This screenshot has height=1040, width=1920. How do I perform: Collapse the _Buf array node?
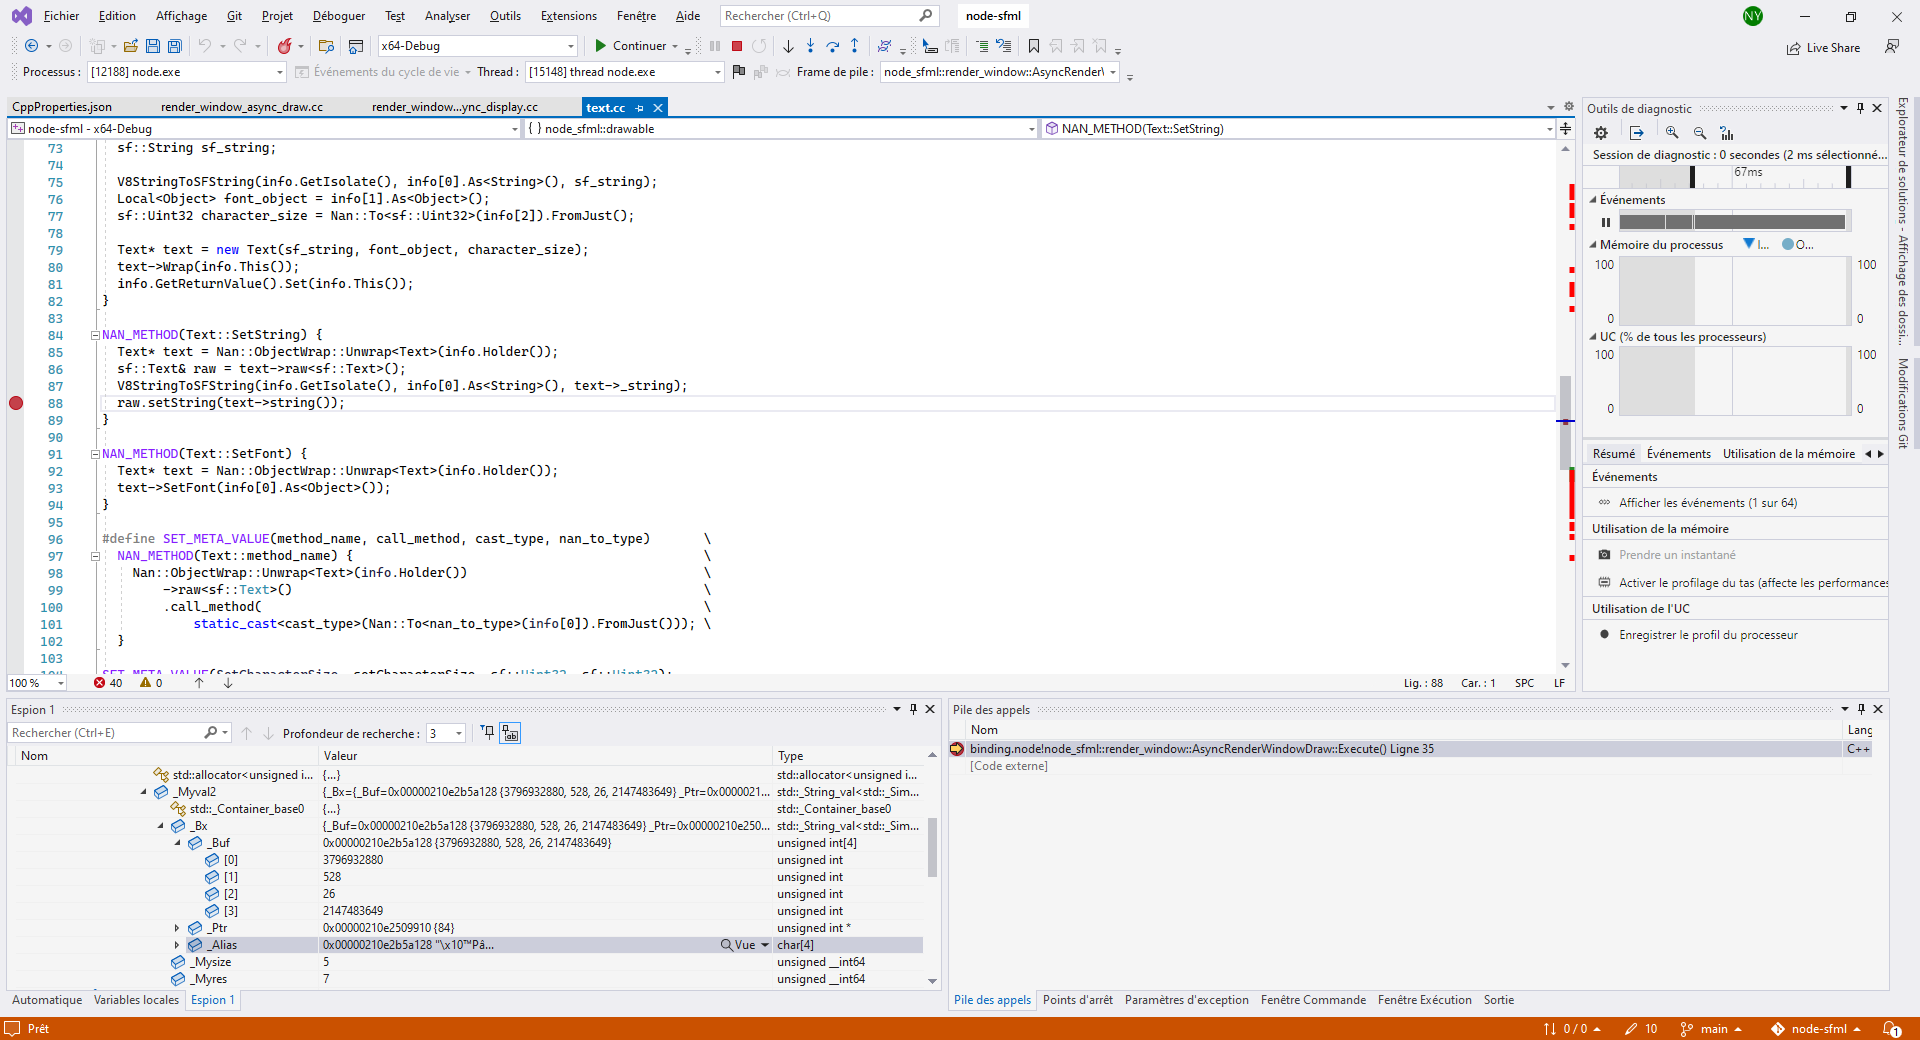[176, 843]
